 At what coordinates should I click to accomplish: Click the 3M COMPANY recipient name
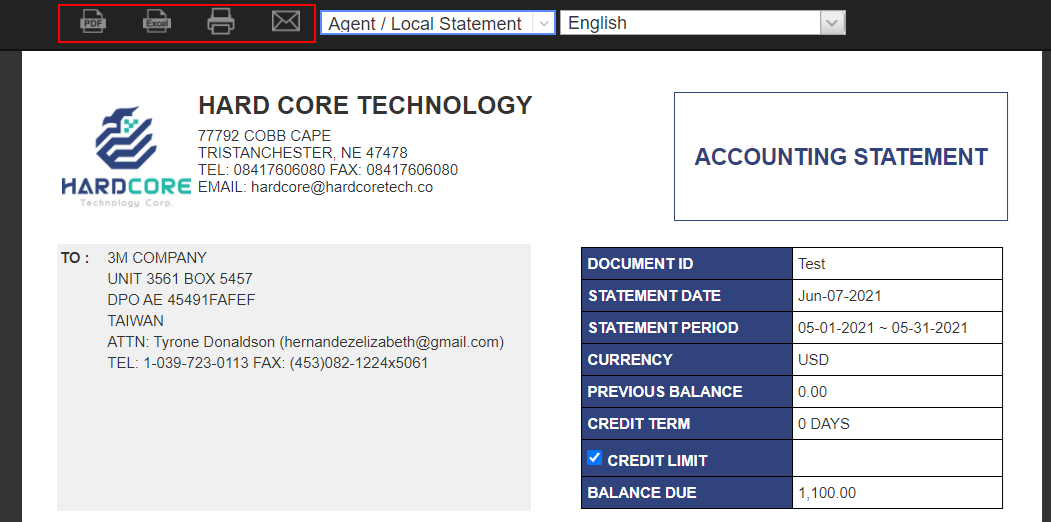(157, 258)
